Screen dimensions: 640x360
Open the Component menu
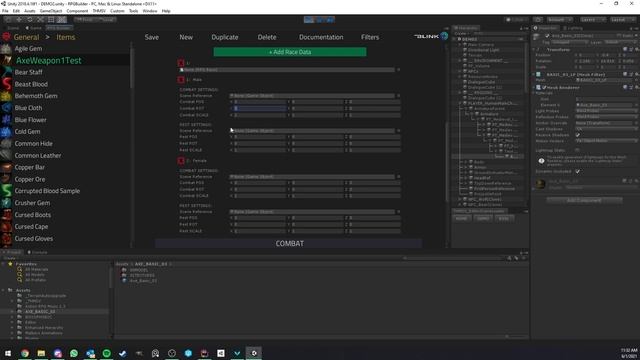(x=77, y=11)
